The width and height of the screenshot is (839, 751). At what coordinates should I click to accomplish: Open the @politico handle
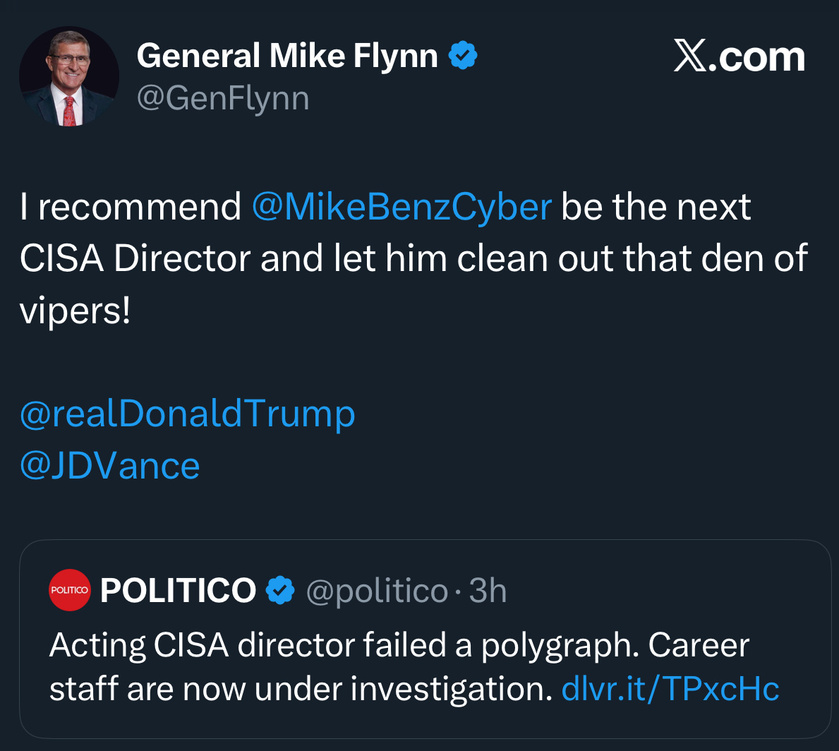pos(376,592)
